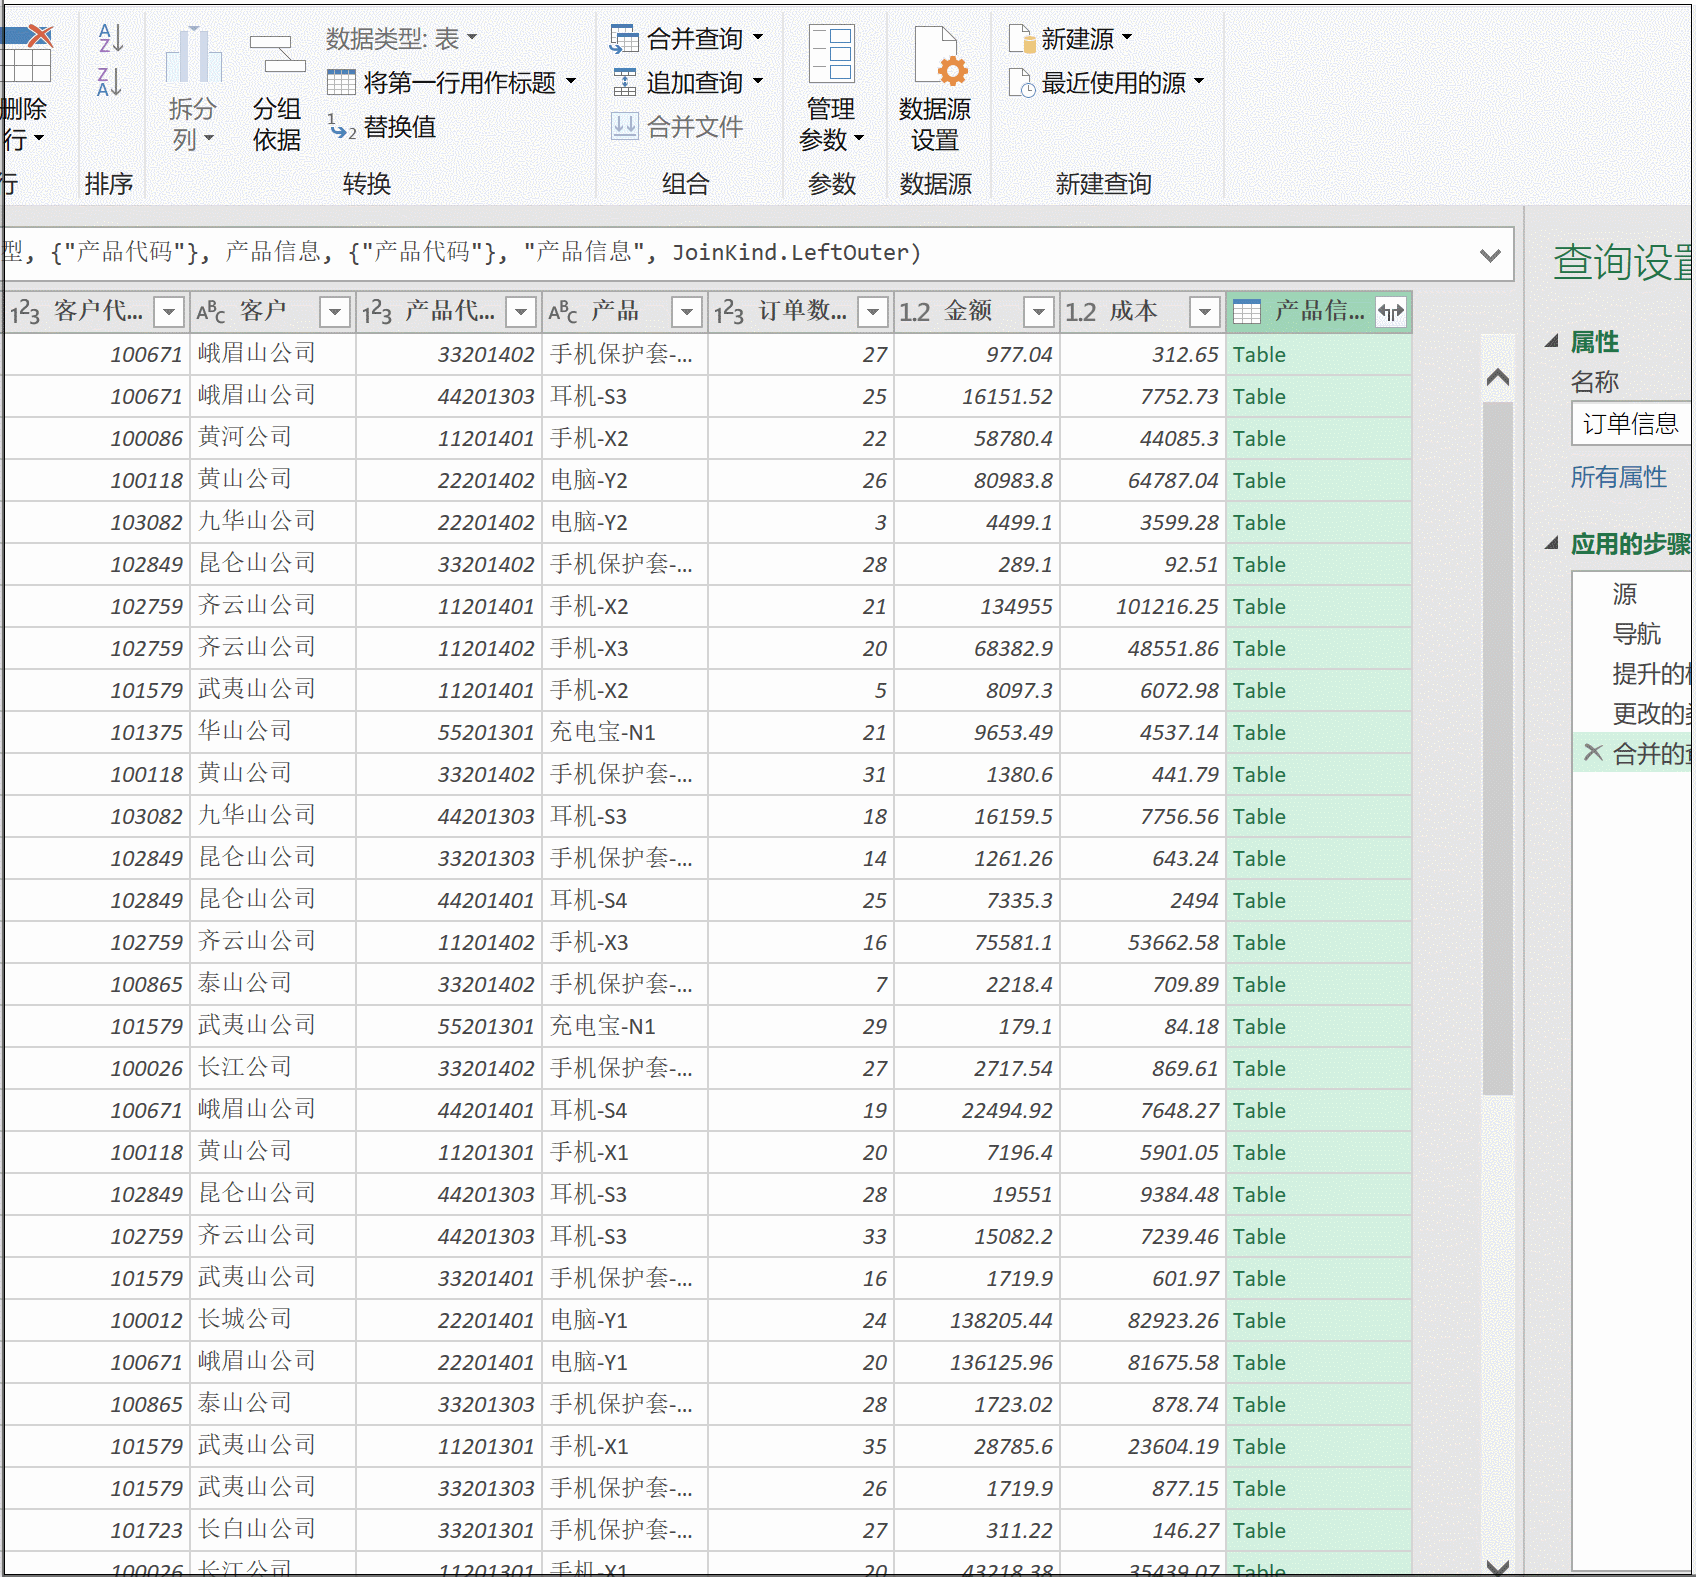Click the 产品 column text type icon

[x=563, y=313]
